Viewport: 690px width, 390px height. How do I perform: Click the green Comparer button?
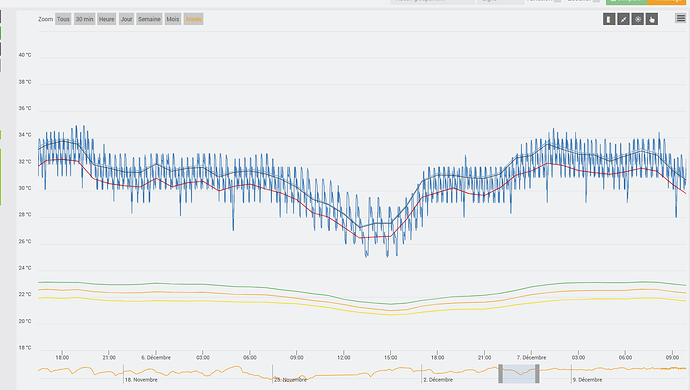pyautogui.click(x=626, y=2)
